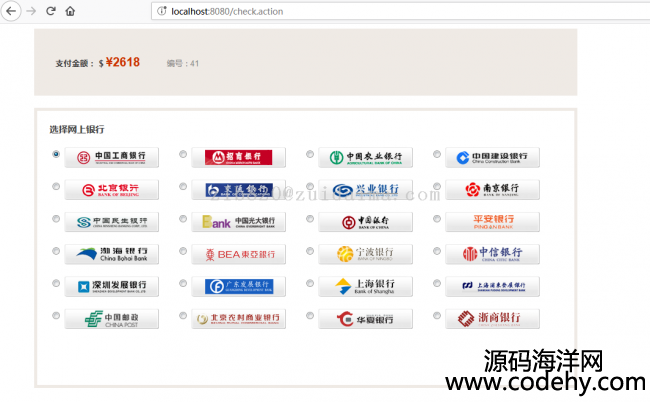Select the 中国建设银行 radio button
Image resolution: width=650 pixels, height=402 pixels.
click(x=437, y=154)
